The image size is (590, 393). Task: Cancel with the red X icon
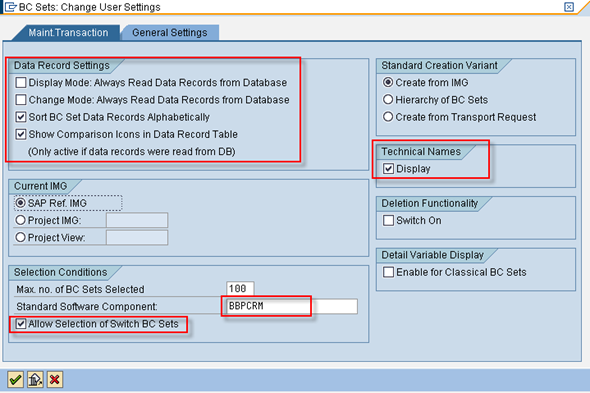coord(55,379)
